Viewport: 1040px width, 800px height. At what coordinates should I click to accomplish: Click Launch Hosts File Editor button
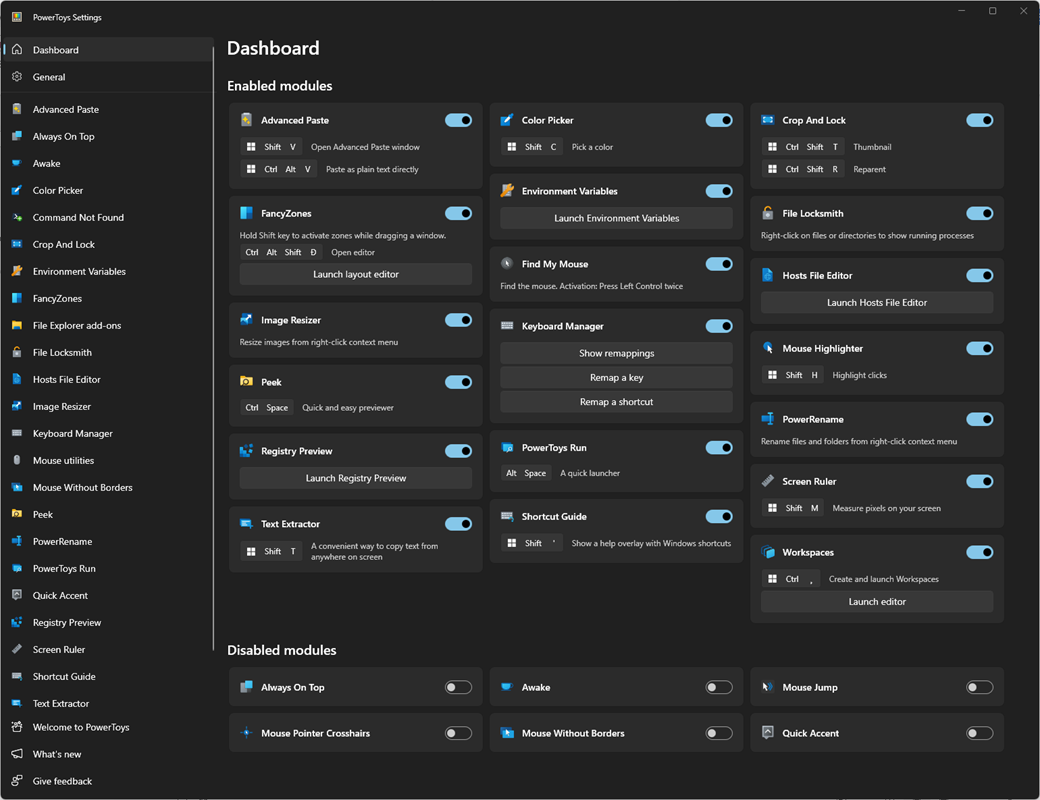pyautogui.click(x=877, y=302)
